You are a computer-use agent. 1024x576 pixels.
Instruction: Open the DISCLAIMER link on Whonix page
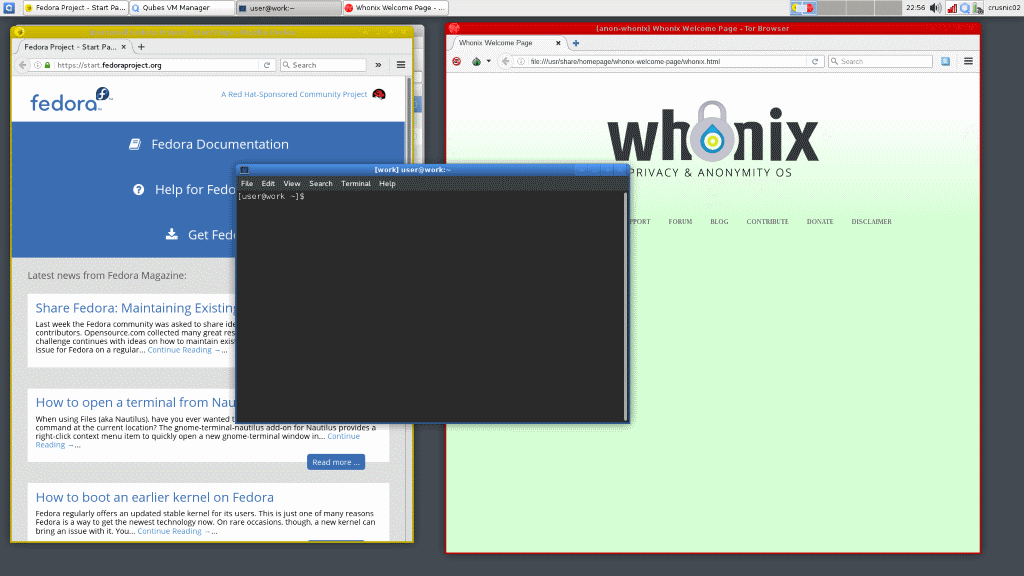click(x=871, y=222)
